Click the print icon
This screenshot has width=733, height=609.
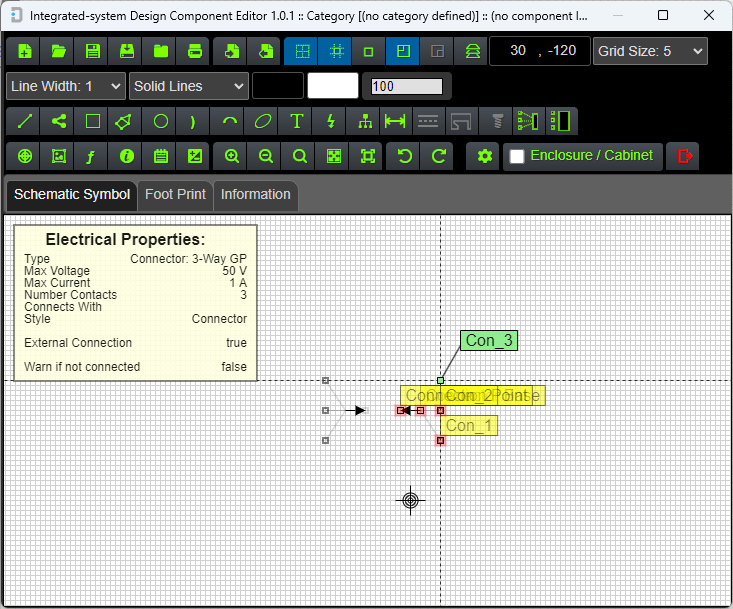[x=195, y=51]
